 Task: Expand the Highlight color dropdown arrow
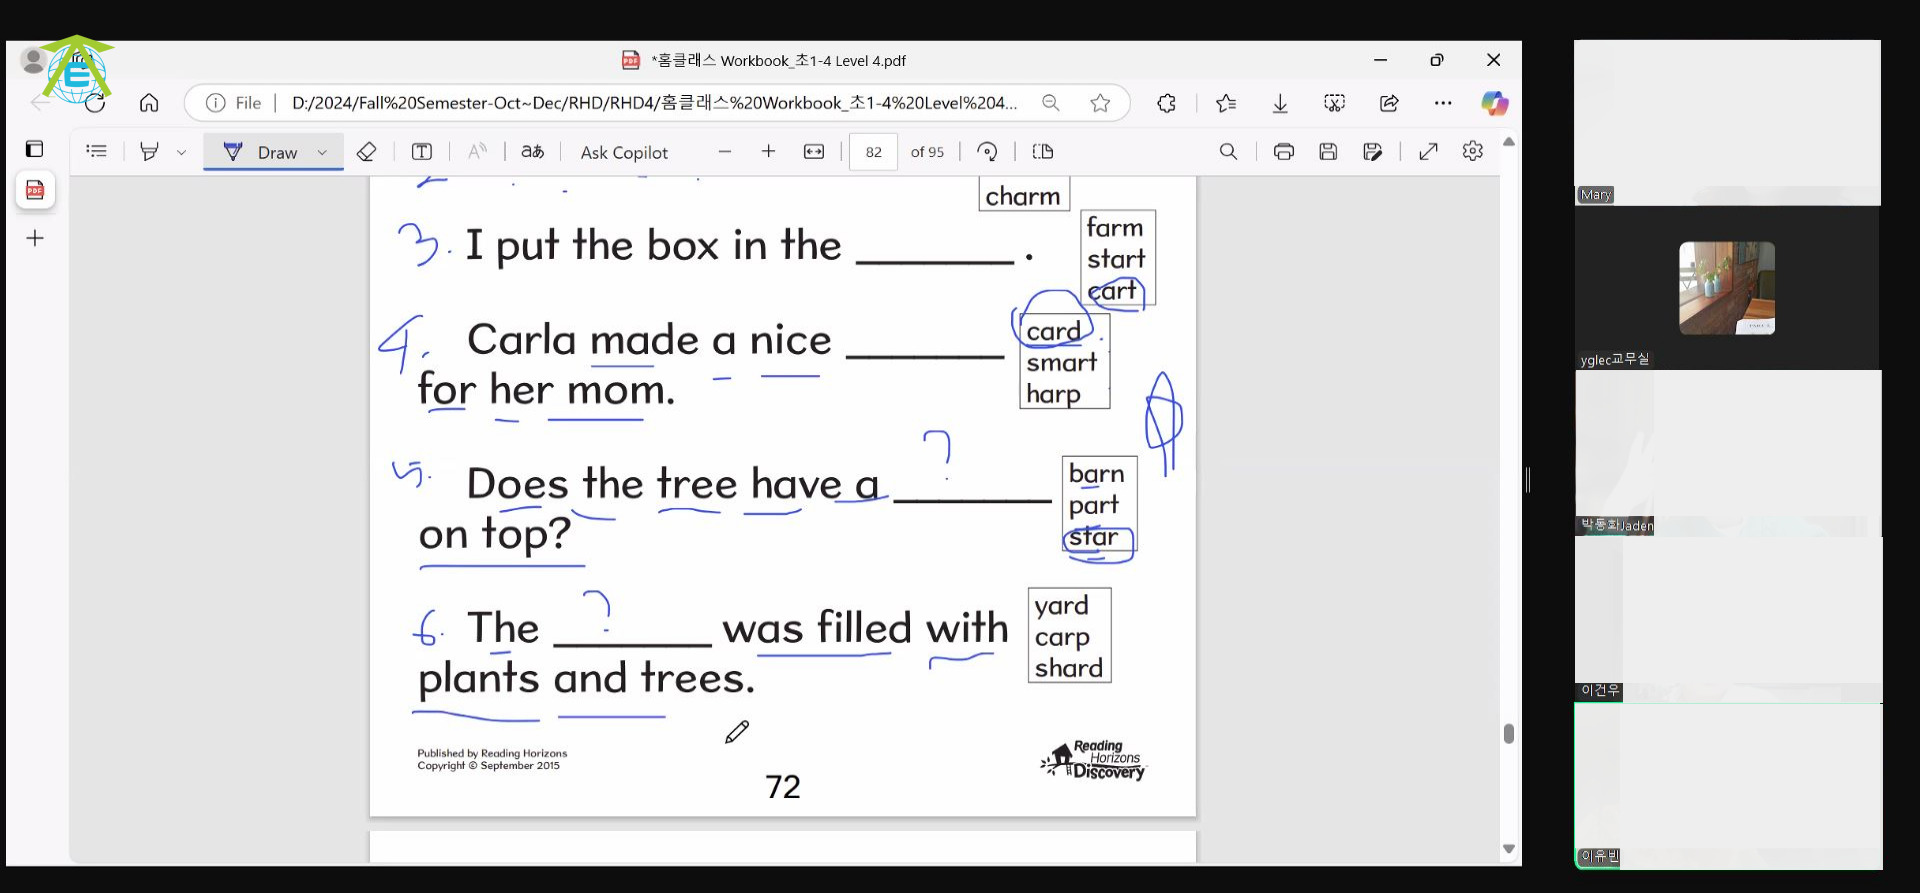click(181, 152)
